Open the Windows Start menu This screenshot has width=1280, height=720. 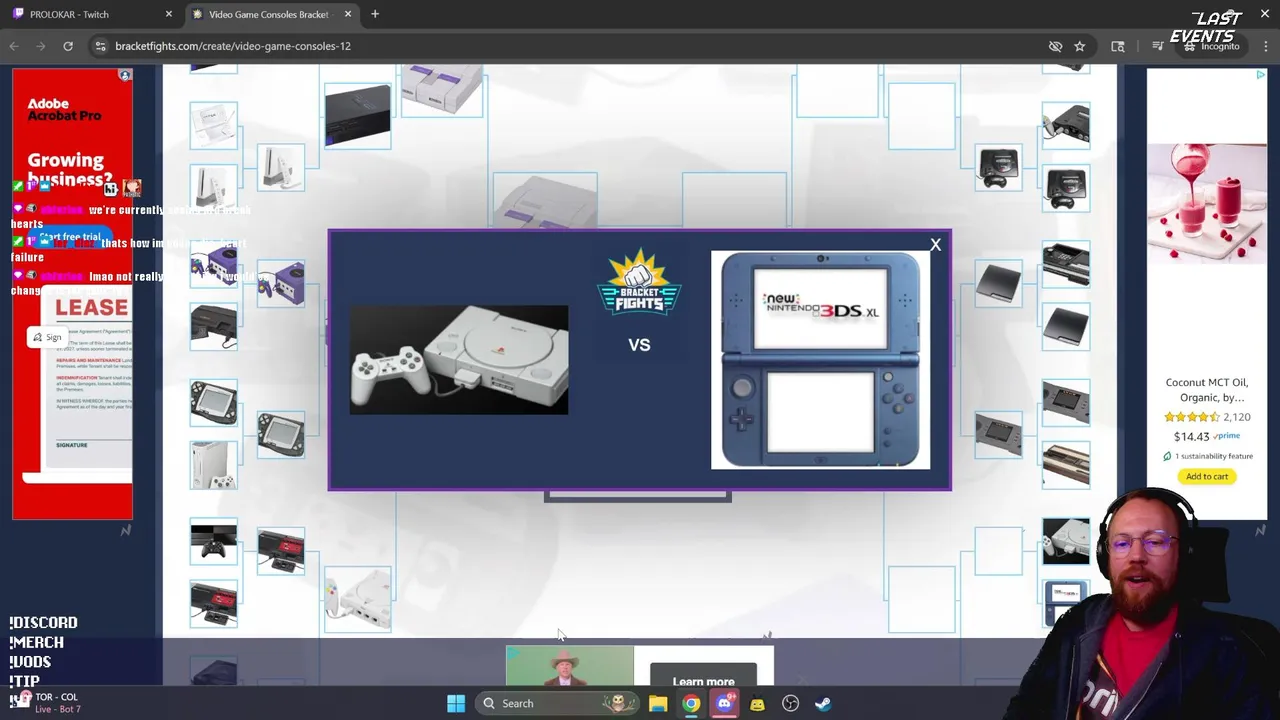456,703
